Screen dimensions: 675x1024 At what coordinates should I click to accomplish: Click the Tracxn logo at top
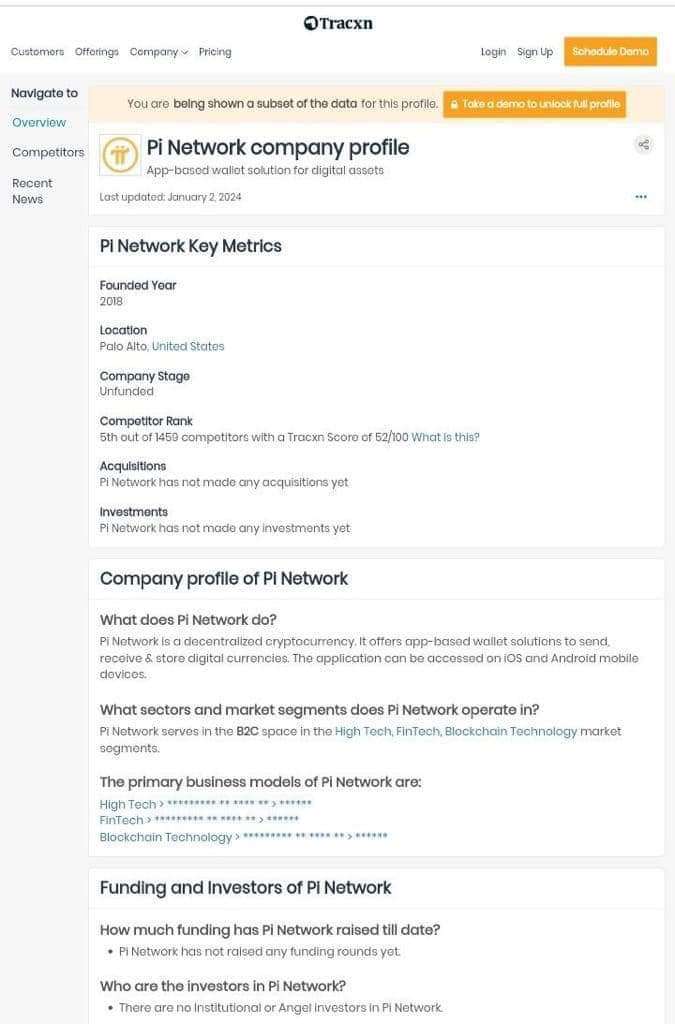[338, 23]
